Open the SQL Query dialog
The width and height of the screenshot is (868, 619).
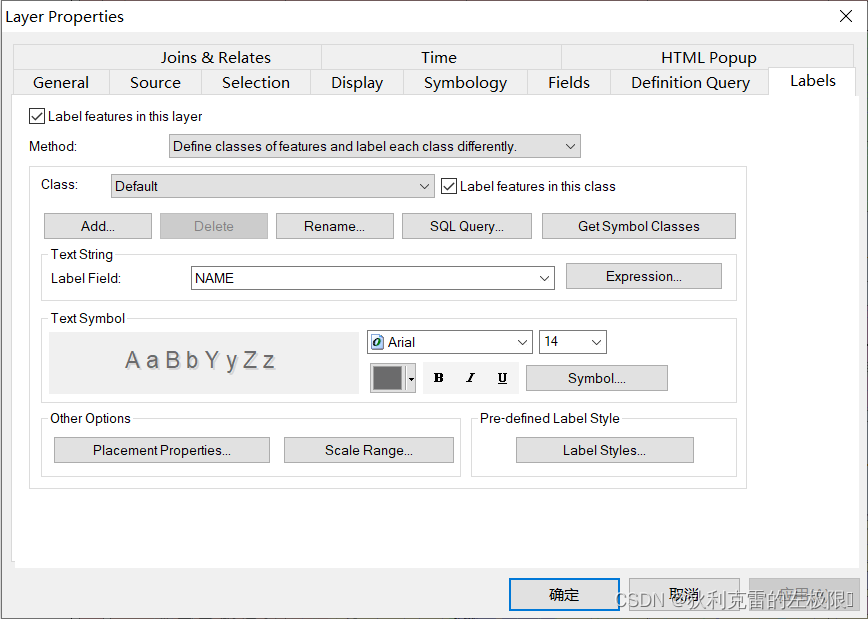pos(466,226)
